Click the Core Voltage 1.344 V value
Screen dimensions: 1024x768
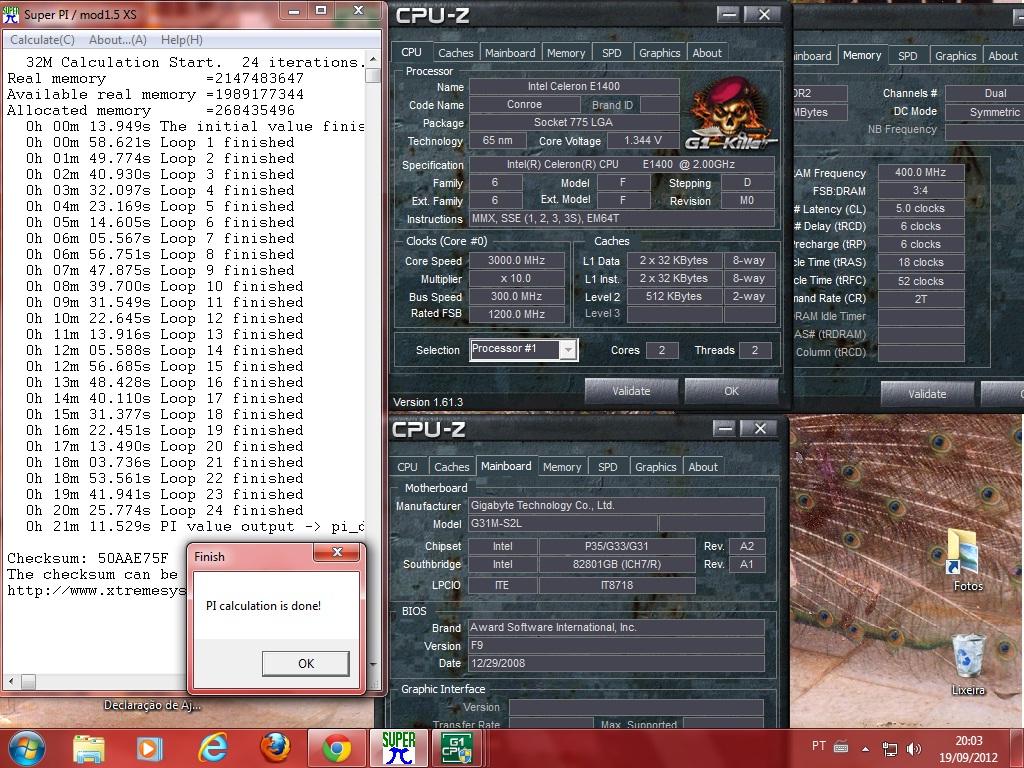pyautogui.click(x=643, y=140)
